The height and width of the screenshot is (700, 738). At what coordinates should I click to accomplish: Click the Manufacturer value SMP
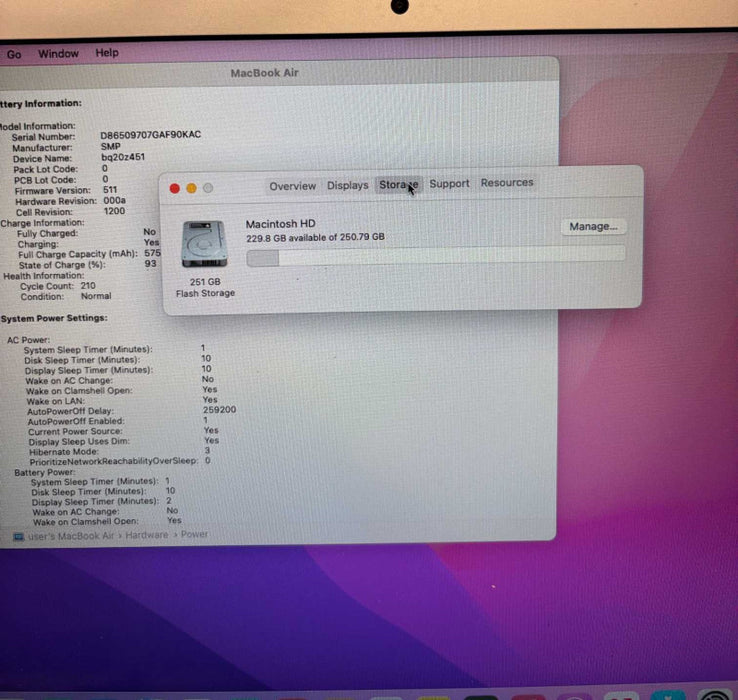(111, 146)
